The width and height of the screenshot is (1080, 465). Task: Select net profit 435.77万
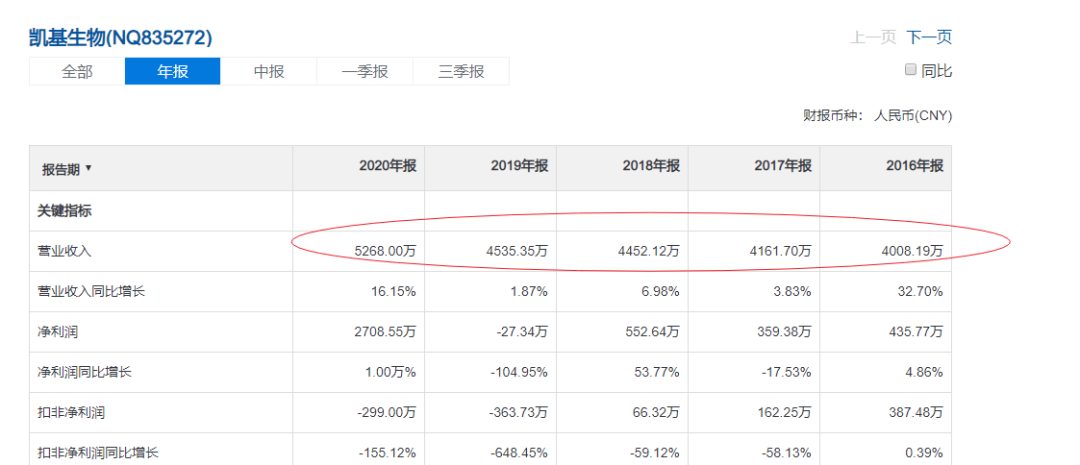pyautogui.click(x=915, y=332)
